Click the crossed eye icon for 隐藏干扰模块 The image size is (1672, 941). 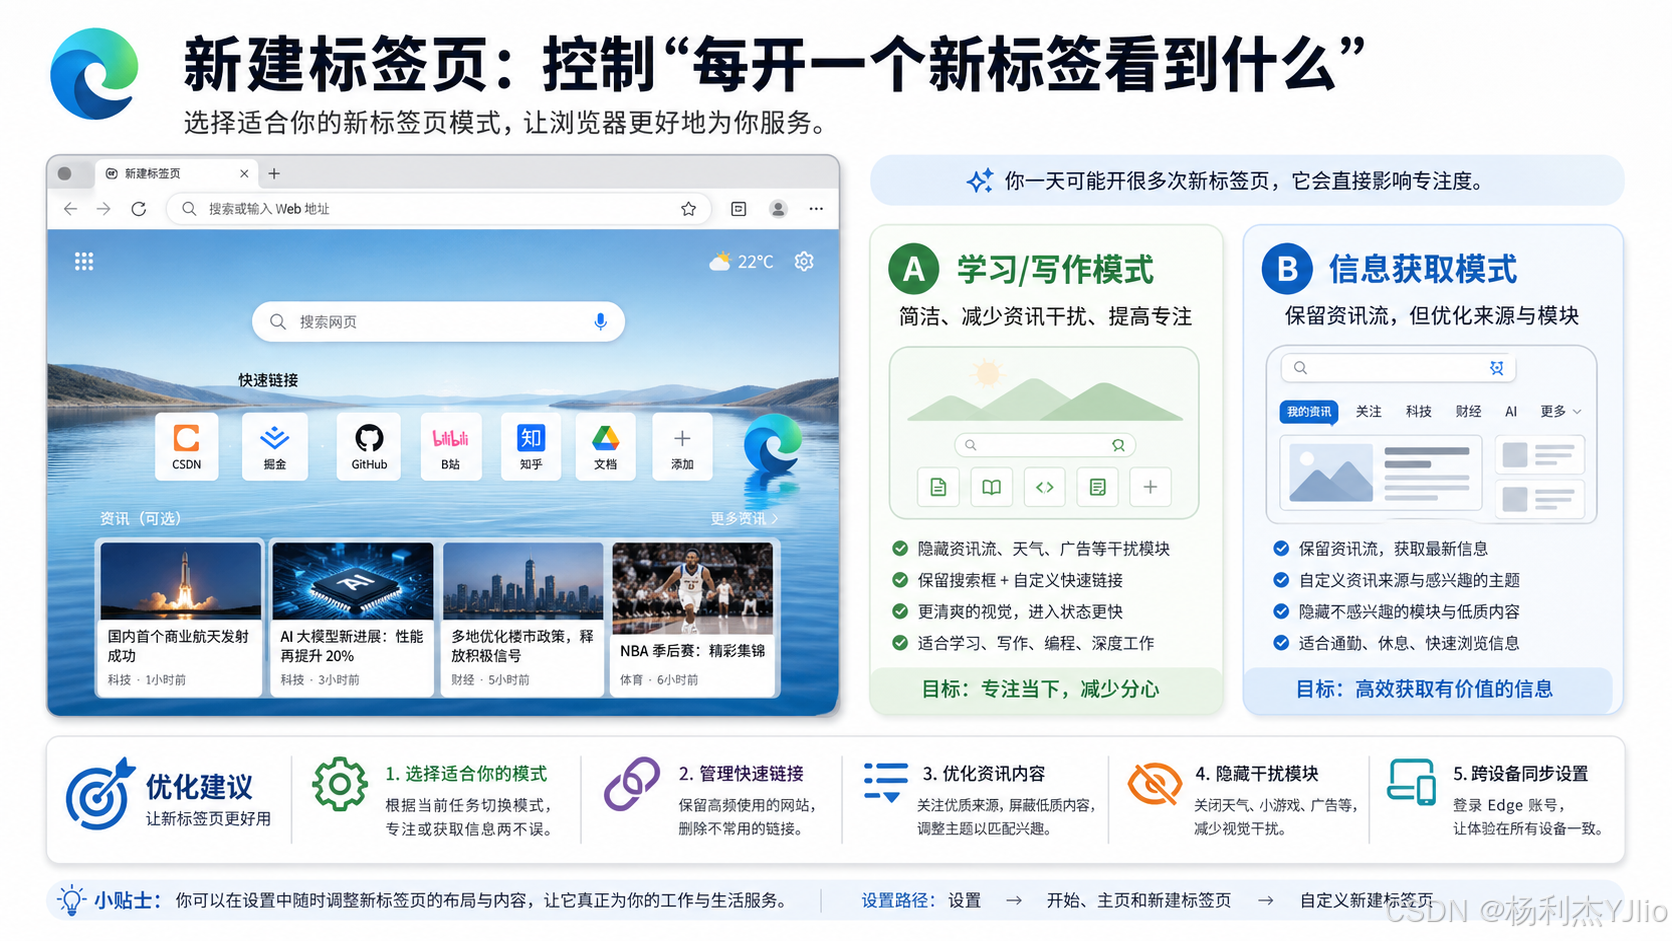(1154, 784)
